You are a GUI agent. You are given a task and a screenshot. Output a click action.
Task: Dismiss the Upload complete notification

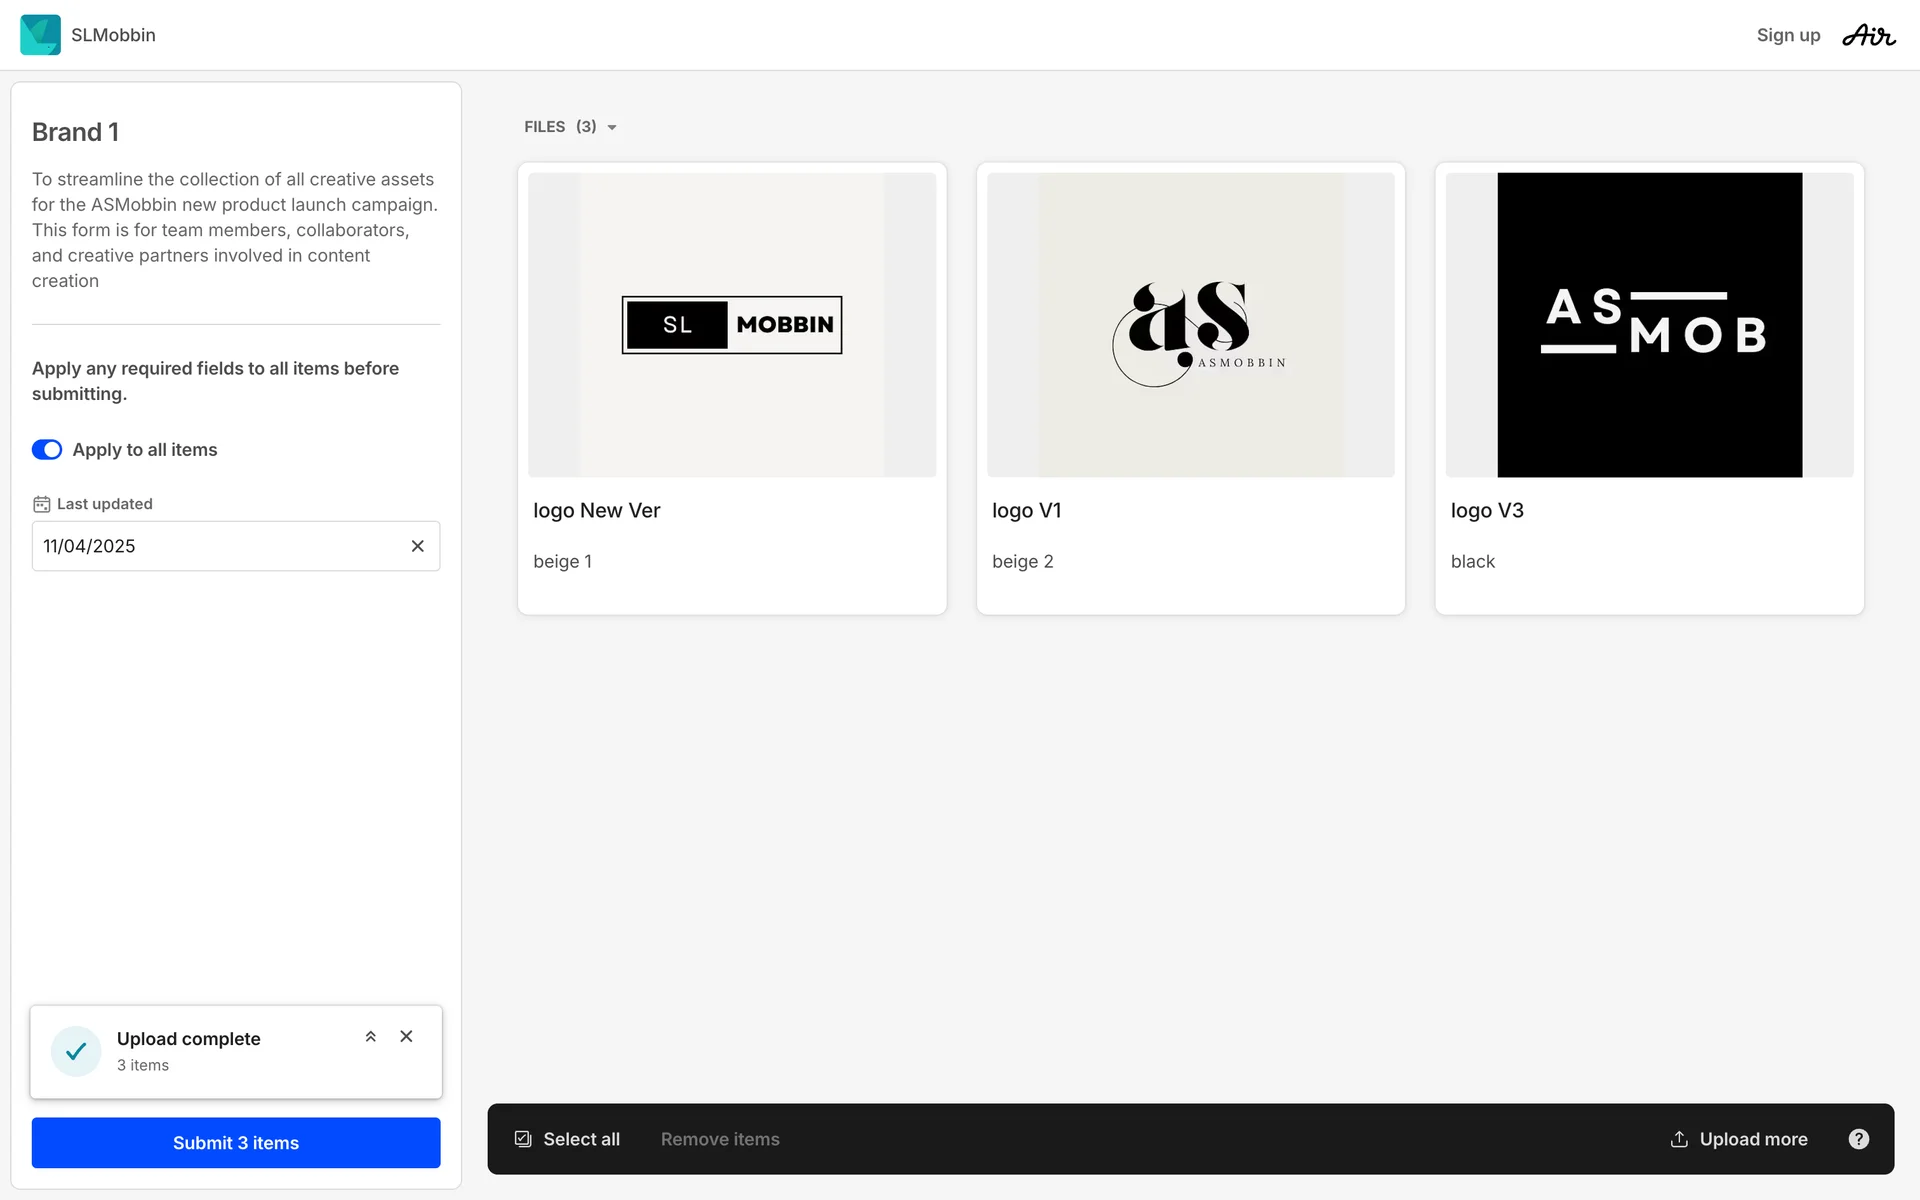tap(406, 1037)
